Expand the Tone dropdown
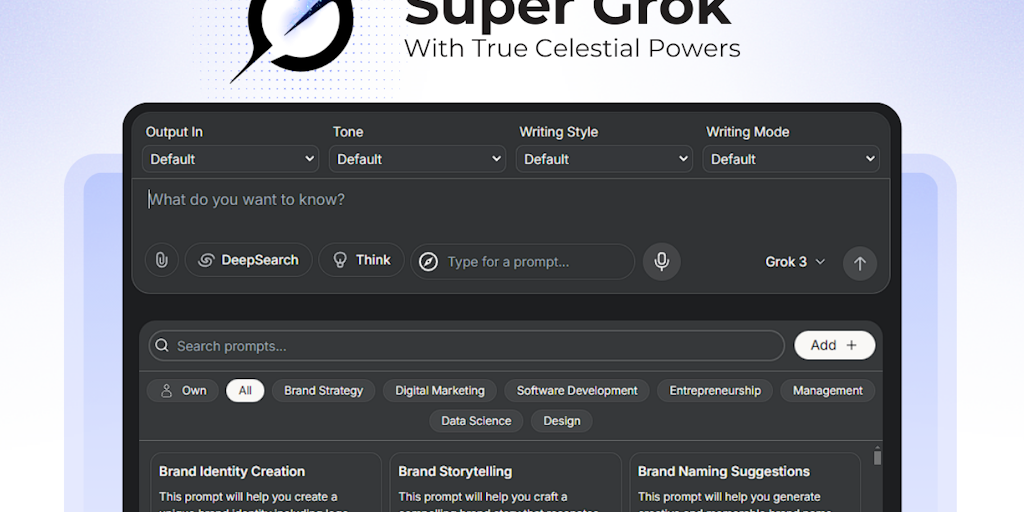This screenshot has width=1024, height=512. 418,159
